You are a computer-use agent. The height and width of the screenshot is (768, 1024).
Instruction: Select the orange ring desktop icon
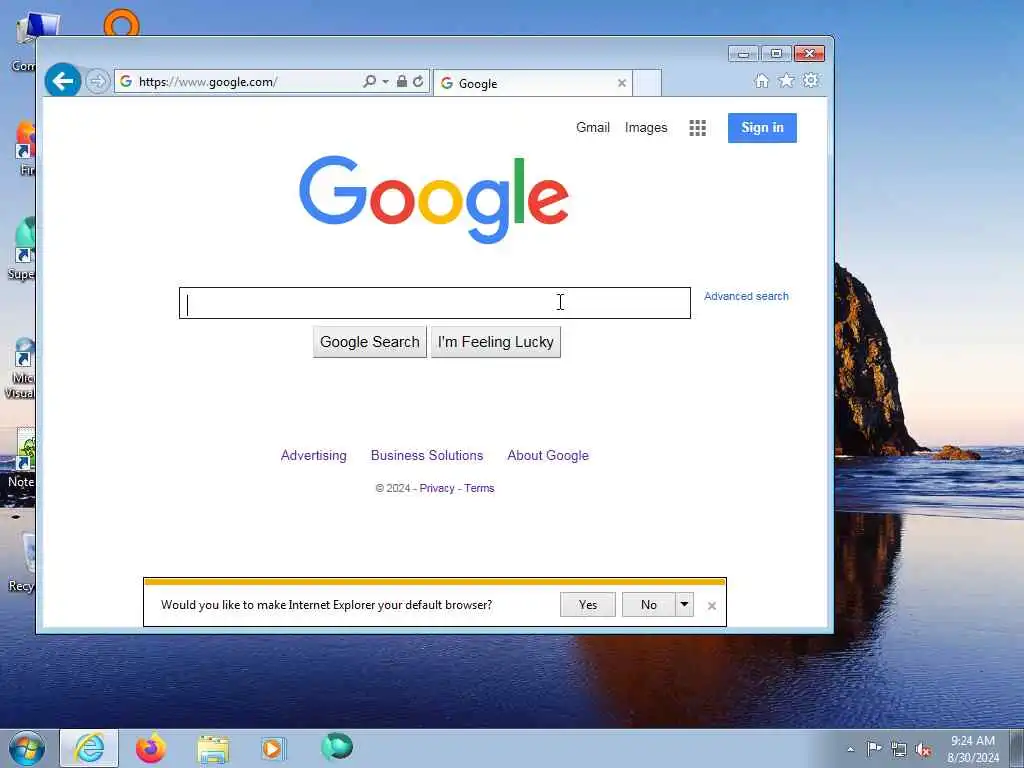pos(121,22)
